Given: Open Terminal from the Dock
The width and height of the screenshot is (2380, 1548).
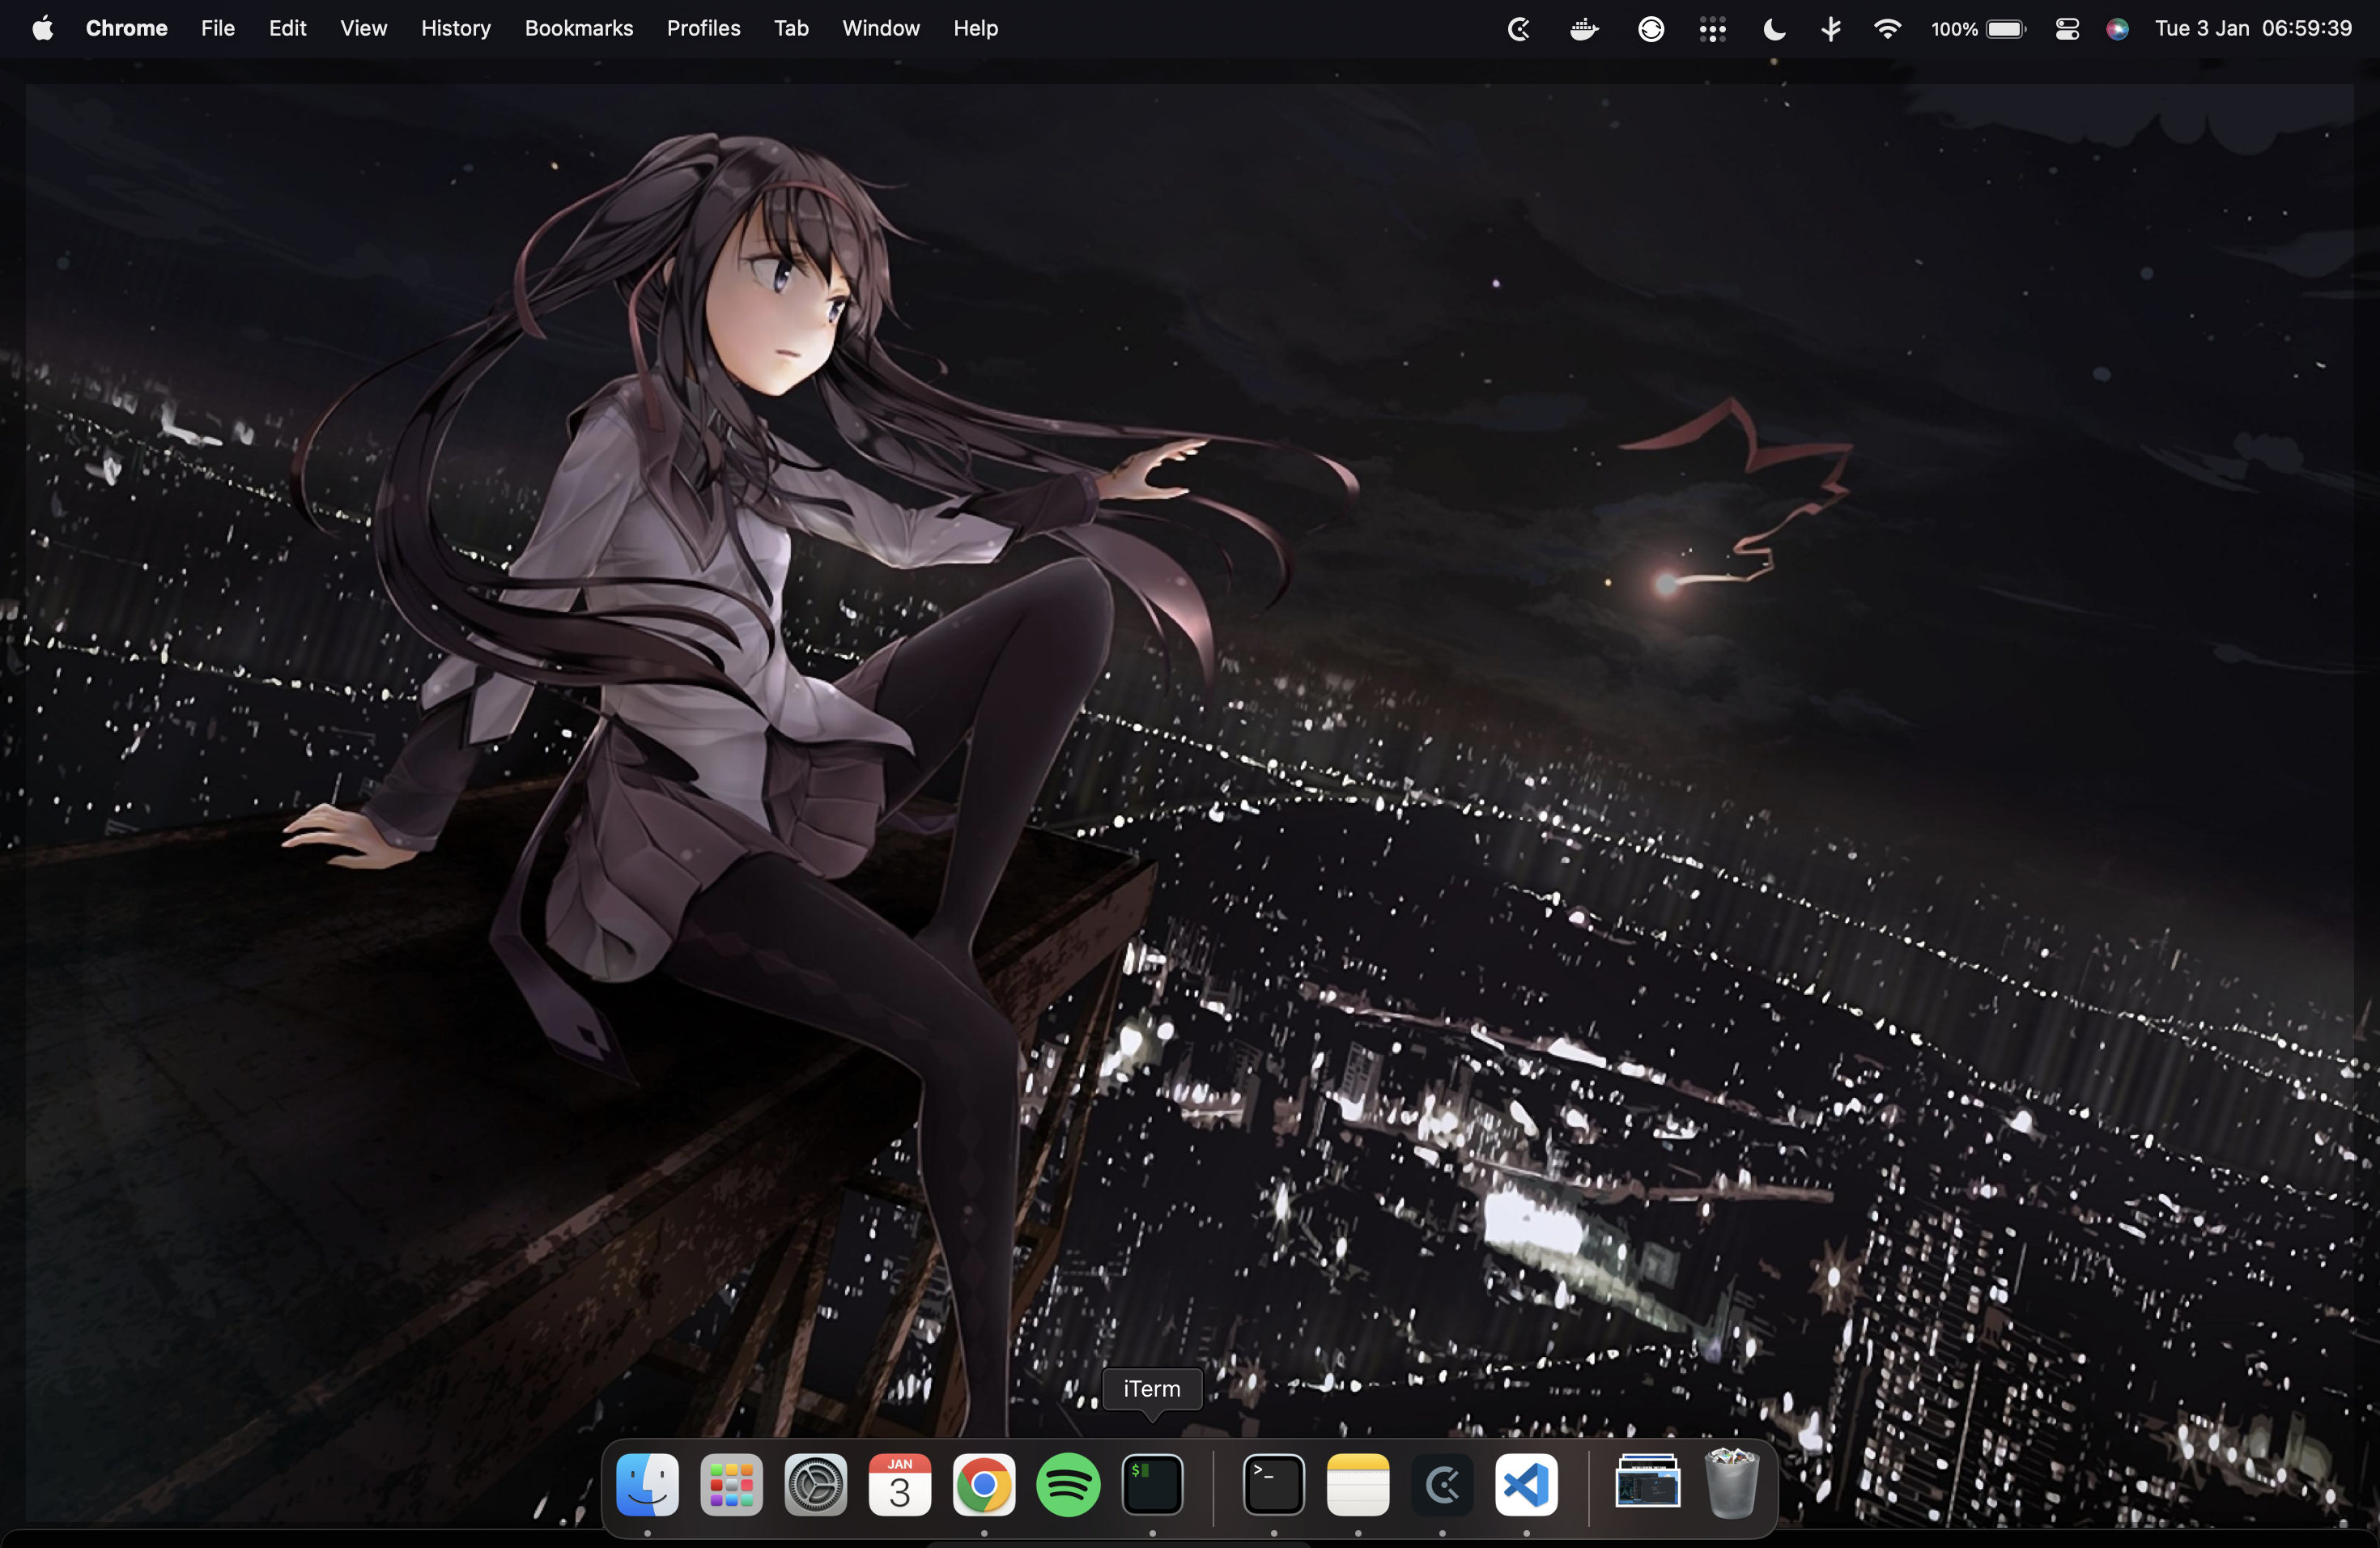Looking at the screenshot, I should click(1273, 1484).
